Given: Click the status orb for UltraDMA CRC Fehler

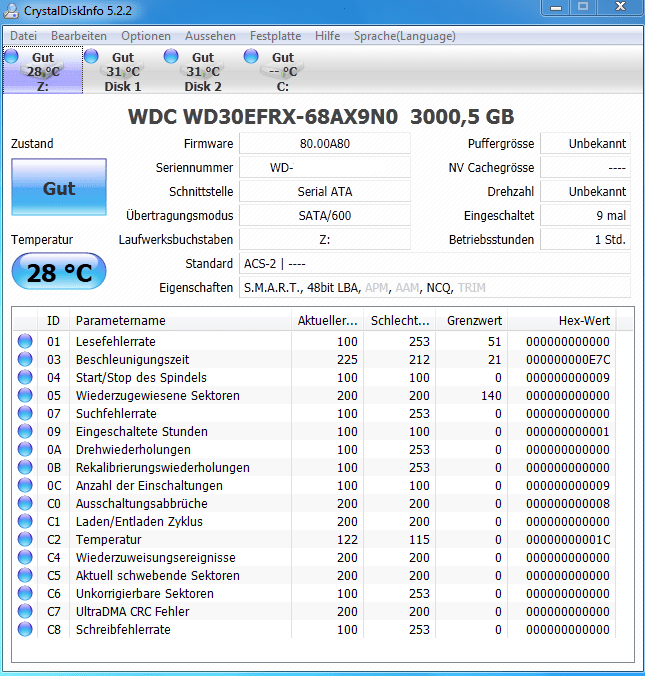Looking at the screenshot, I should pos(25,611).
